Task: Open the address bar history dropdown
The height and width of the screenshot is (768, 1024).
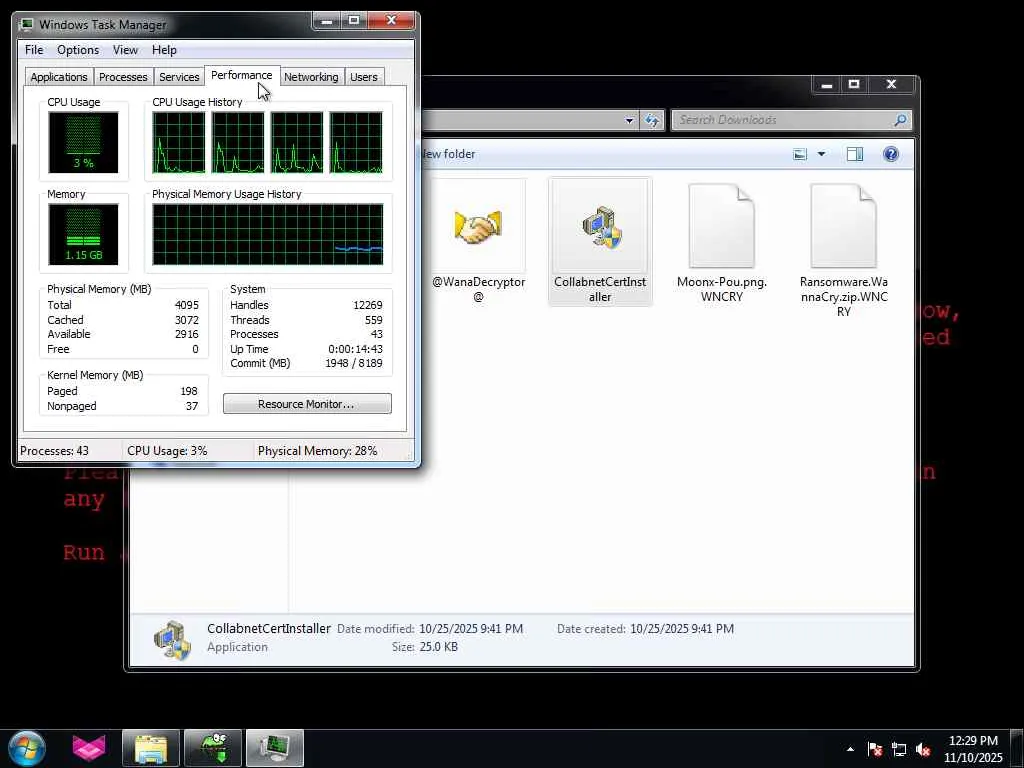Action: point(629,120)
